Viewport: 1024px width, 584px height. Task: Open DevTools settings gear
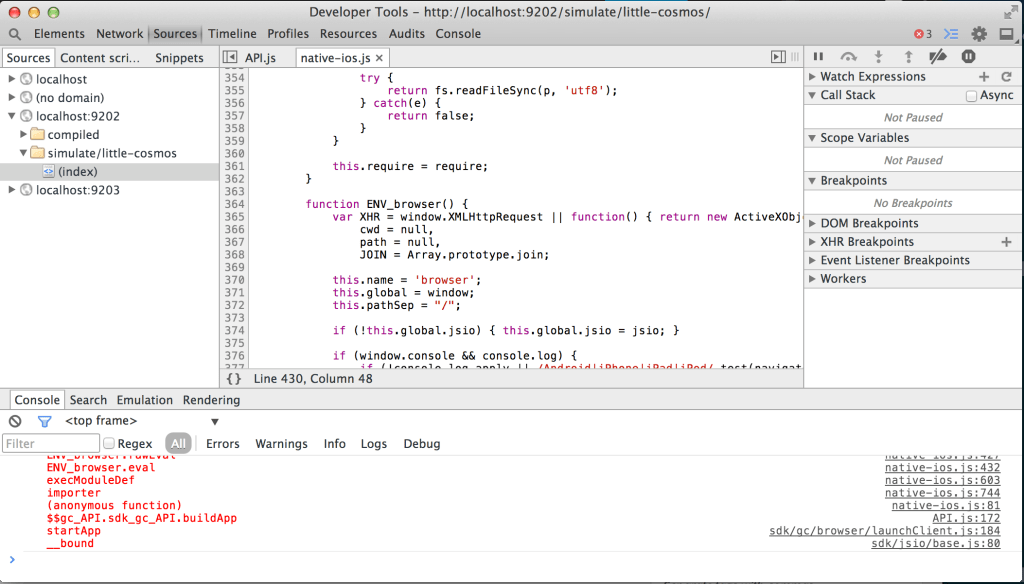(x=979, y=34)
